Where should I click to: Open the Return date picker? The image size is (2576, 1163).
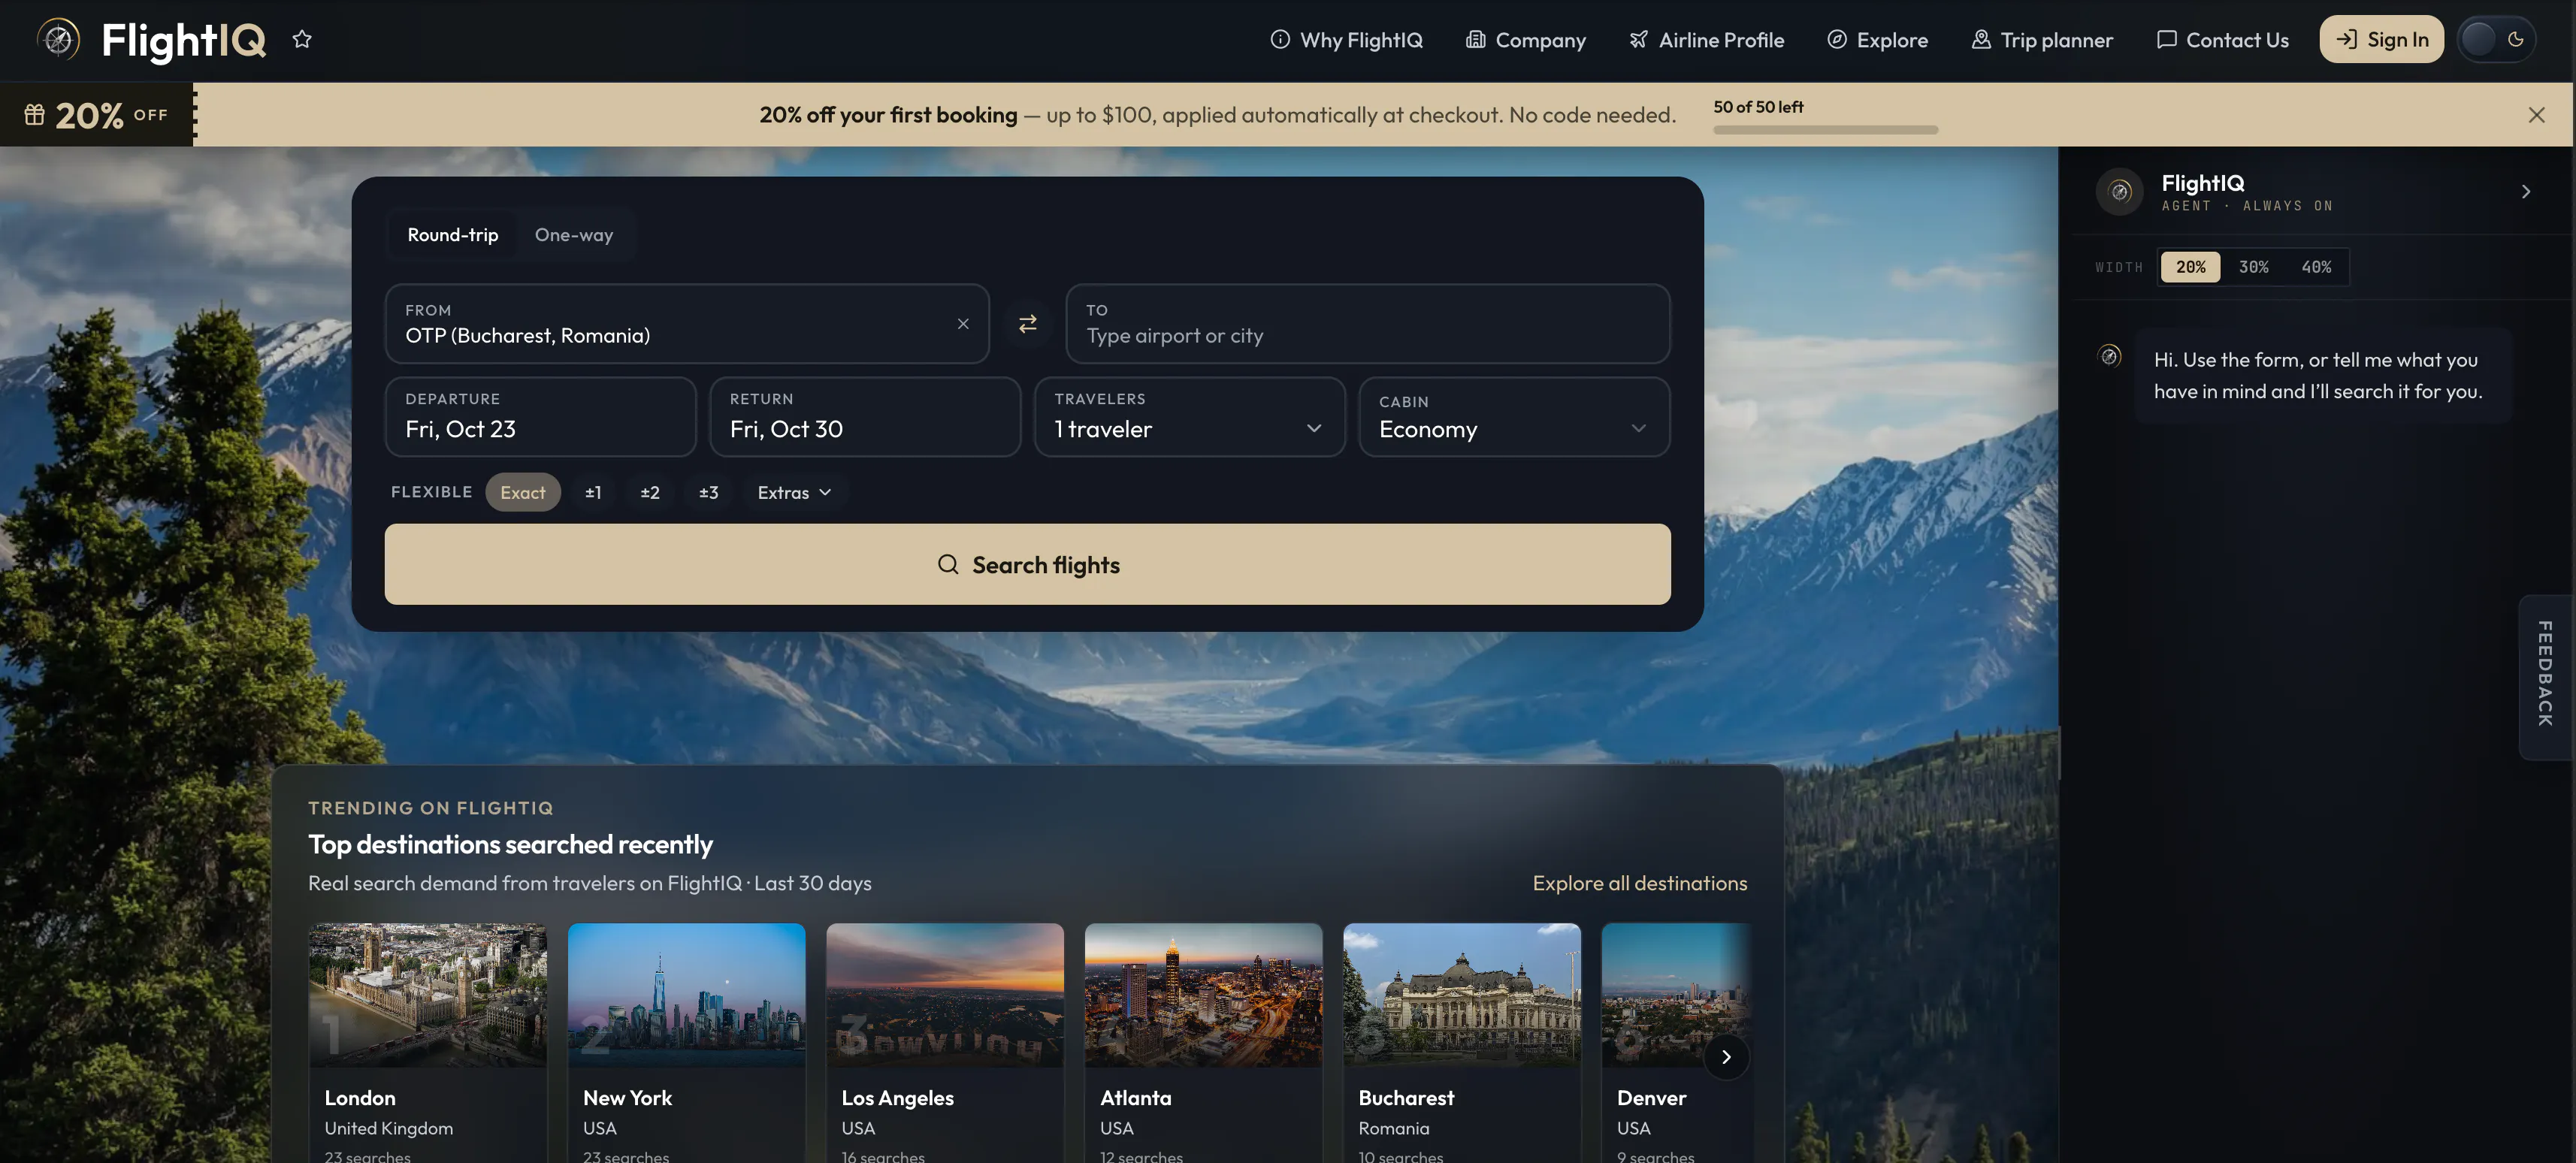click(865, 417)
